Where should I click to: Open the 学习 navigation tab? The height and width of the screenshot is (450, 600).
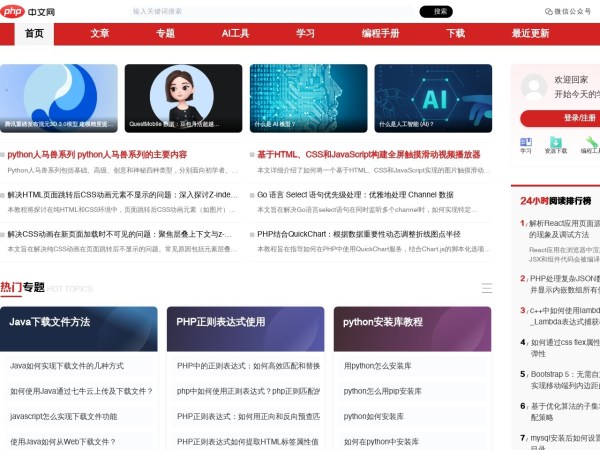click(305, 34)
